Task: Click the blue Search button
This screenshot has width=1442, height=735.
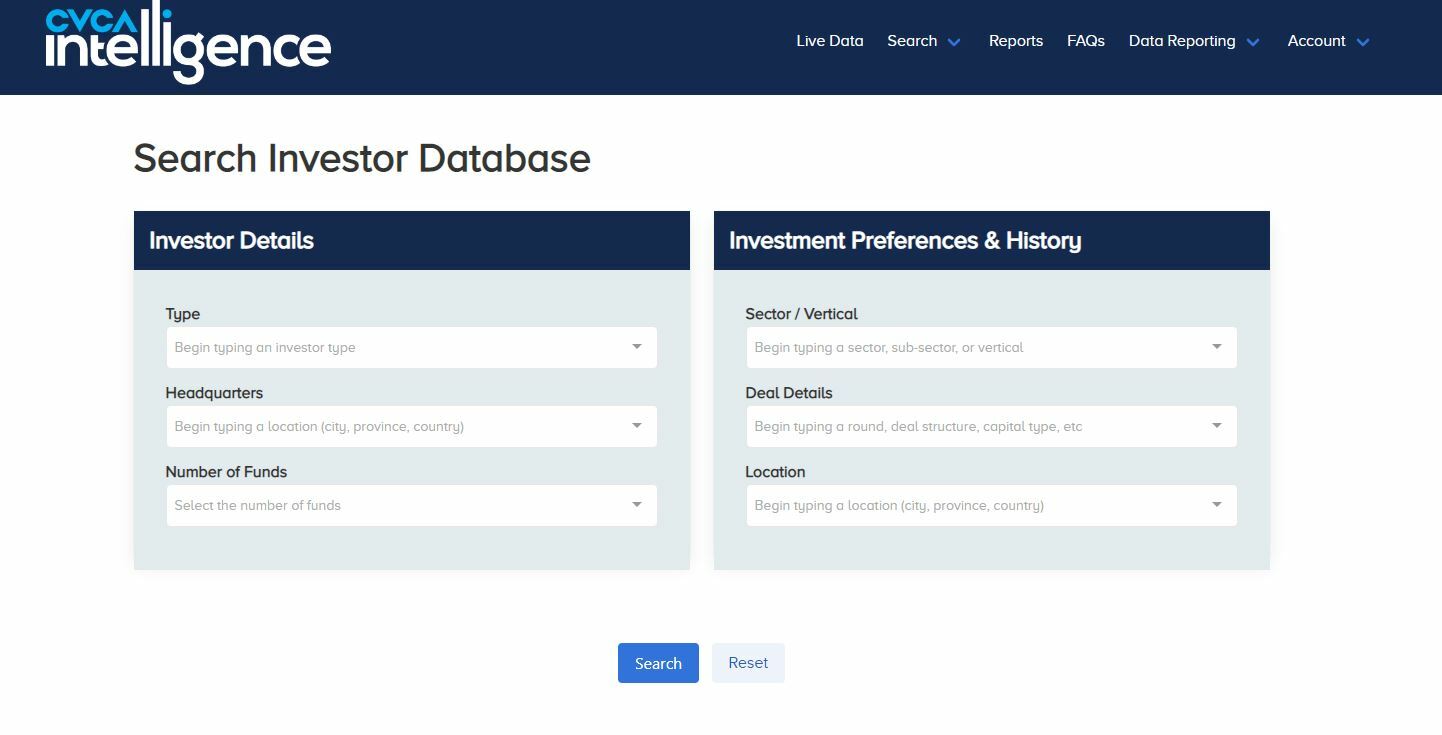Action: pyautogui.click(x=657, y=662)
